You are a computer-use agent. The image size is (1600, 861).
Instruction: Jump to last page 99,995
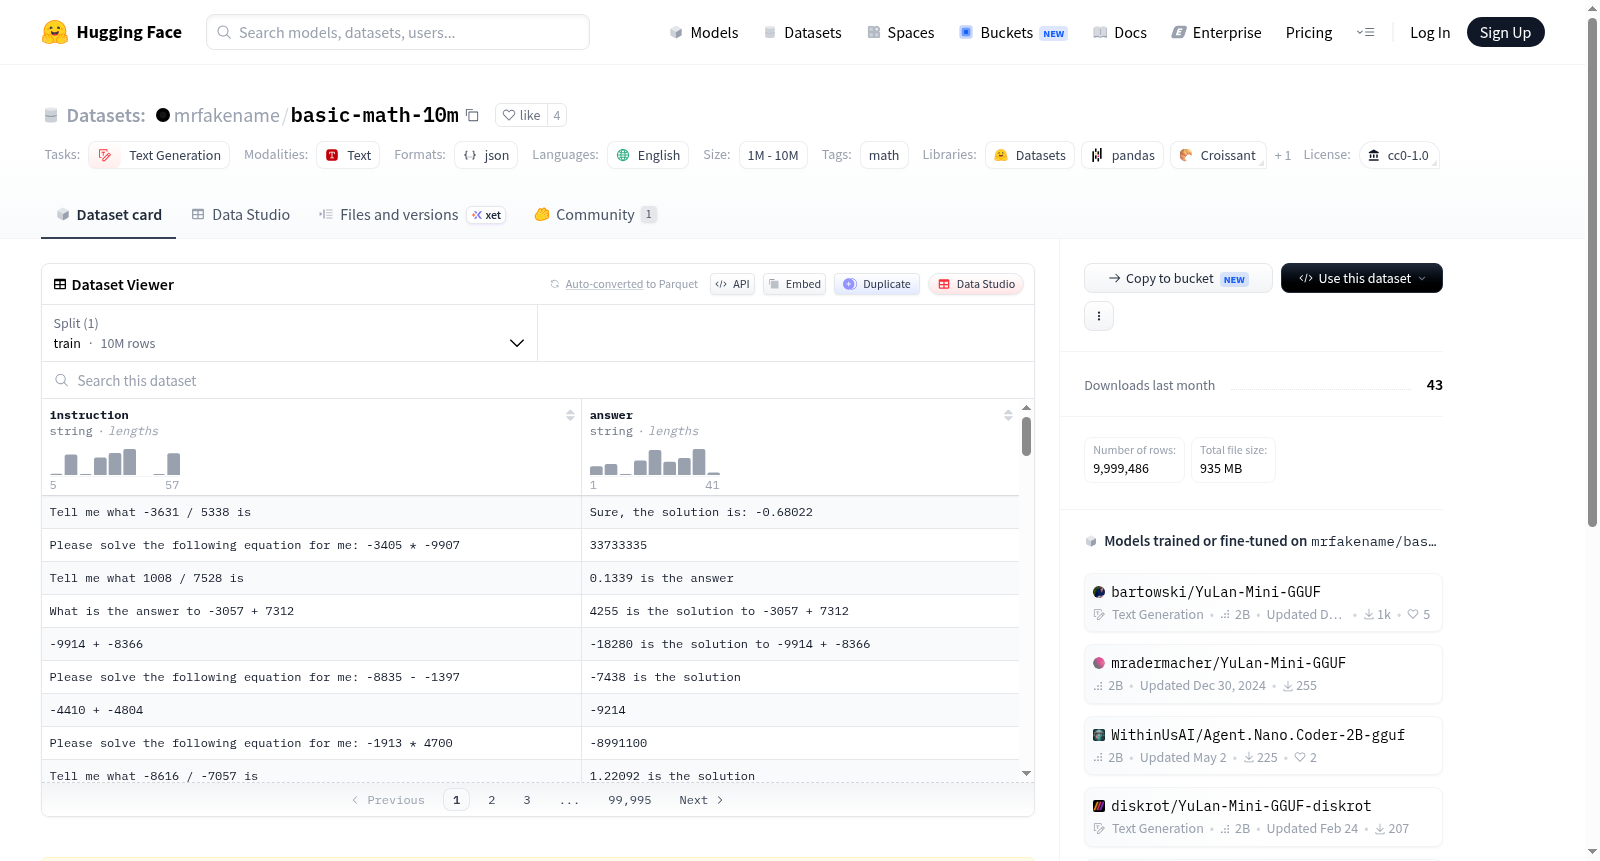[630, 800]
